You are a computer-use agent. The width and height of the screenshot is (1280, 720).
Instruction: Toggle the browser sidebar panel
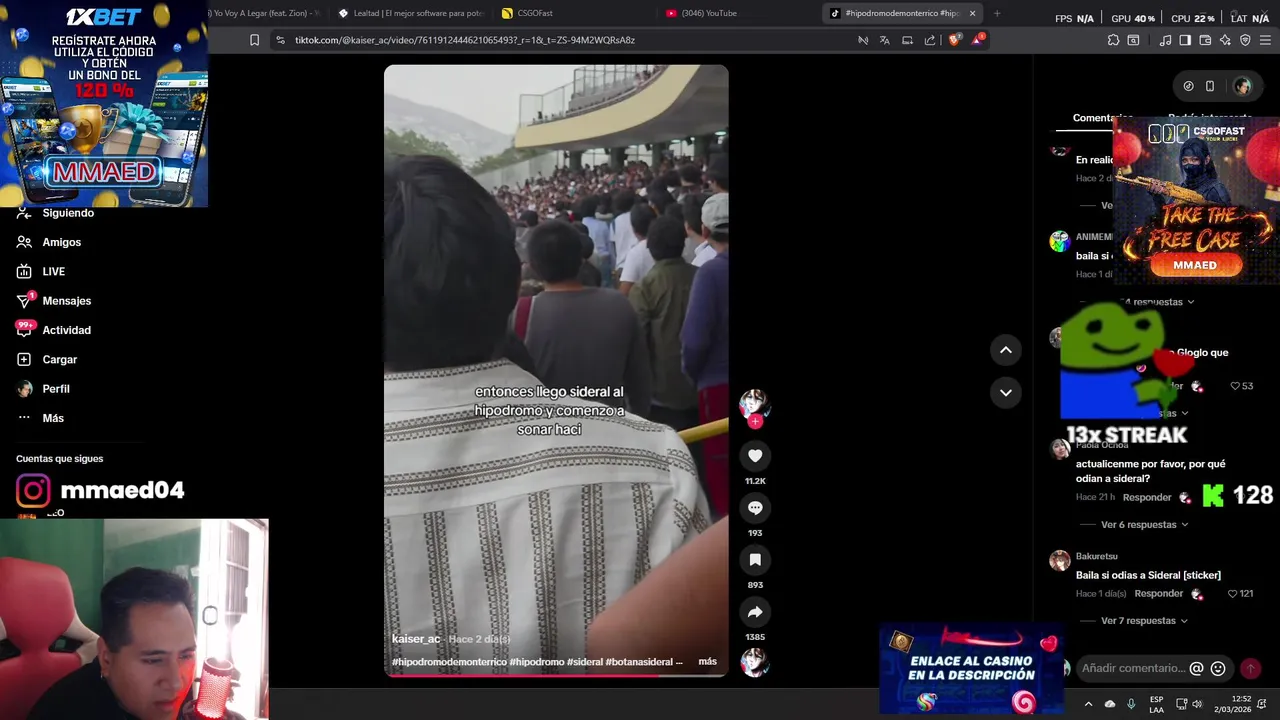click(1185, 40)
